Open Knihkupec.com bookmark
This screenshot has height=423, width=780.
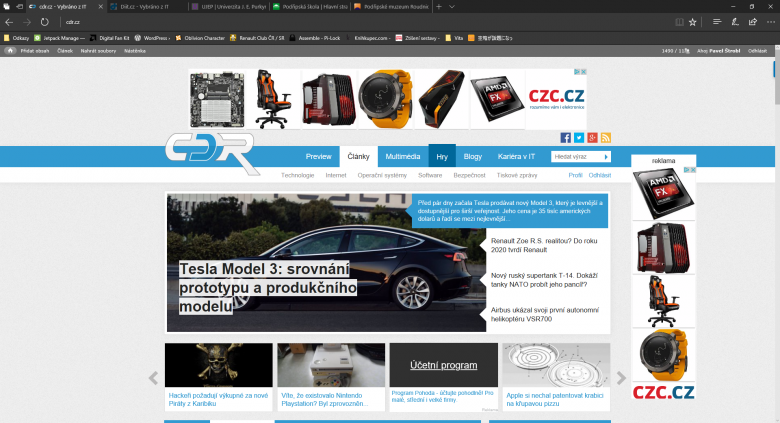point(369,38)
